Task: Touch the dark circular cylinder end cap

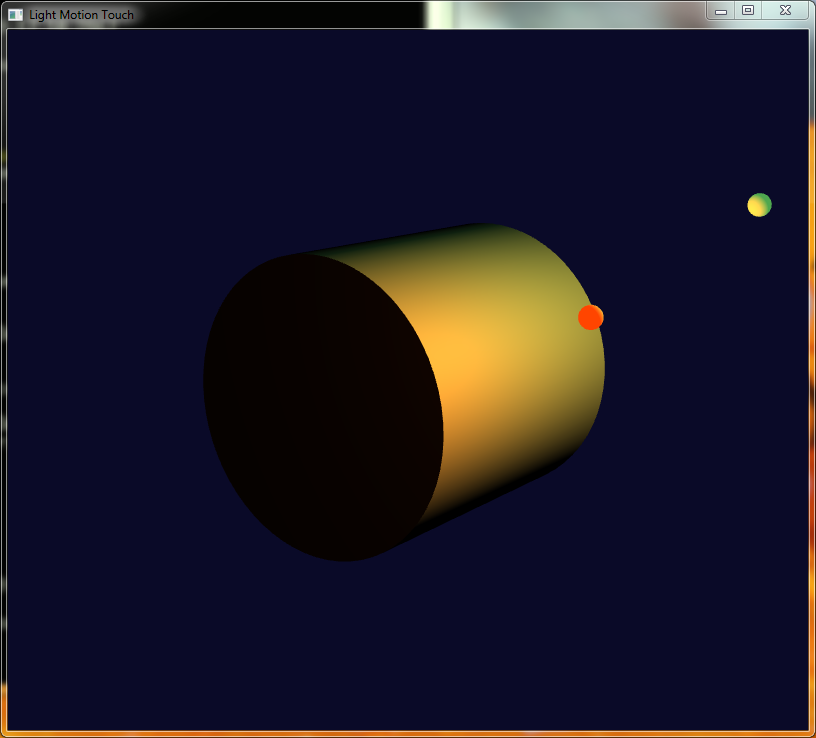Action: point(323,406)
